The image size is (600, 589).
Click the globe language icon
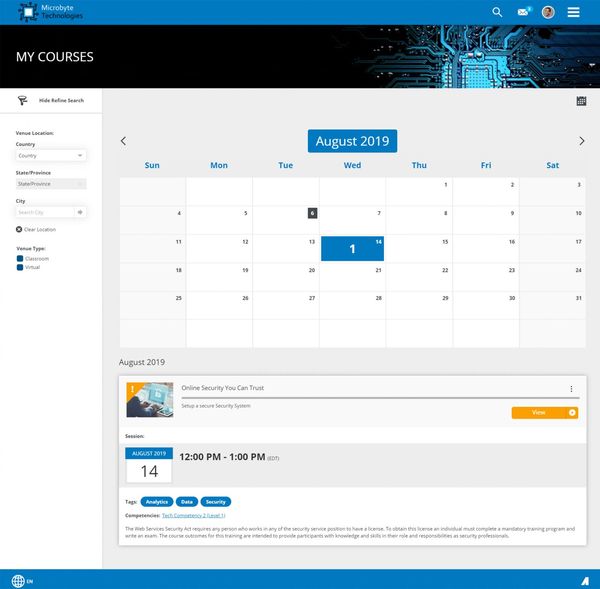coord(18,581)
